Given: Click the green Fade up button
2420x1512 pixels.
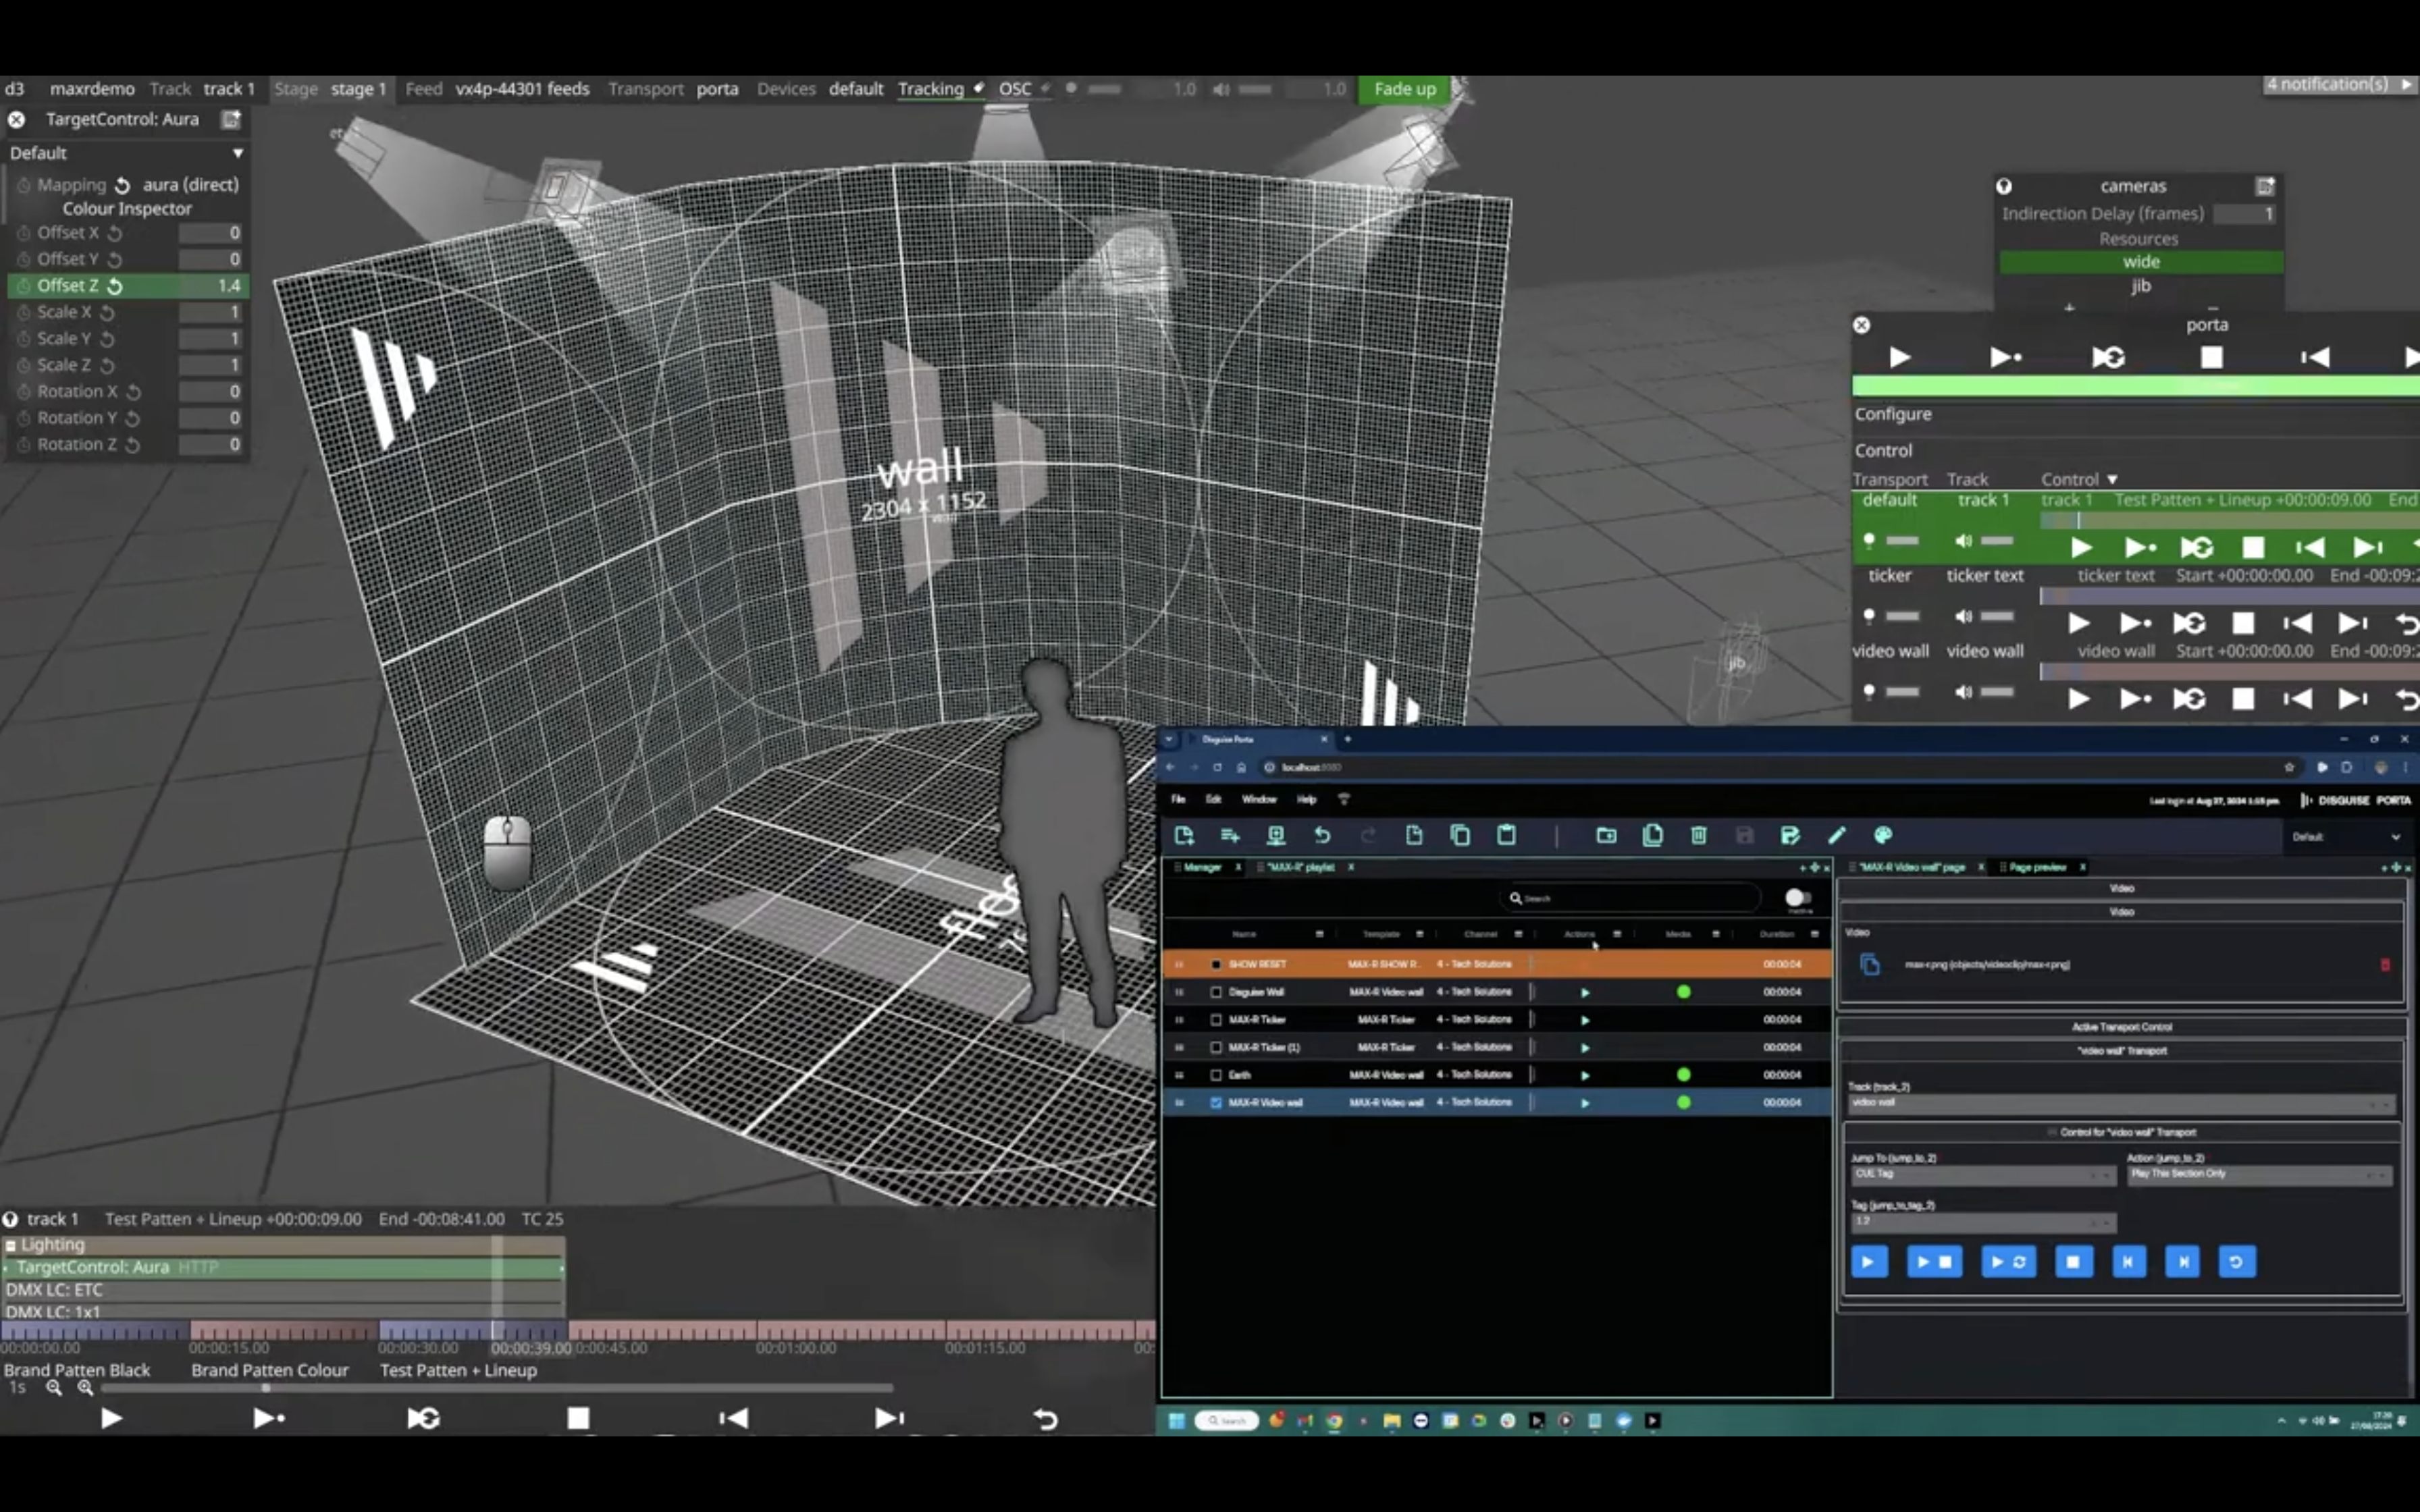Looking at the screenshot, I should [1404, 89].
